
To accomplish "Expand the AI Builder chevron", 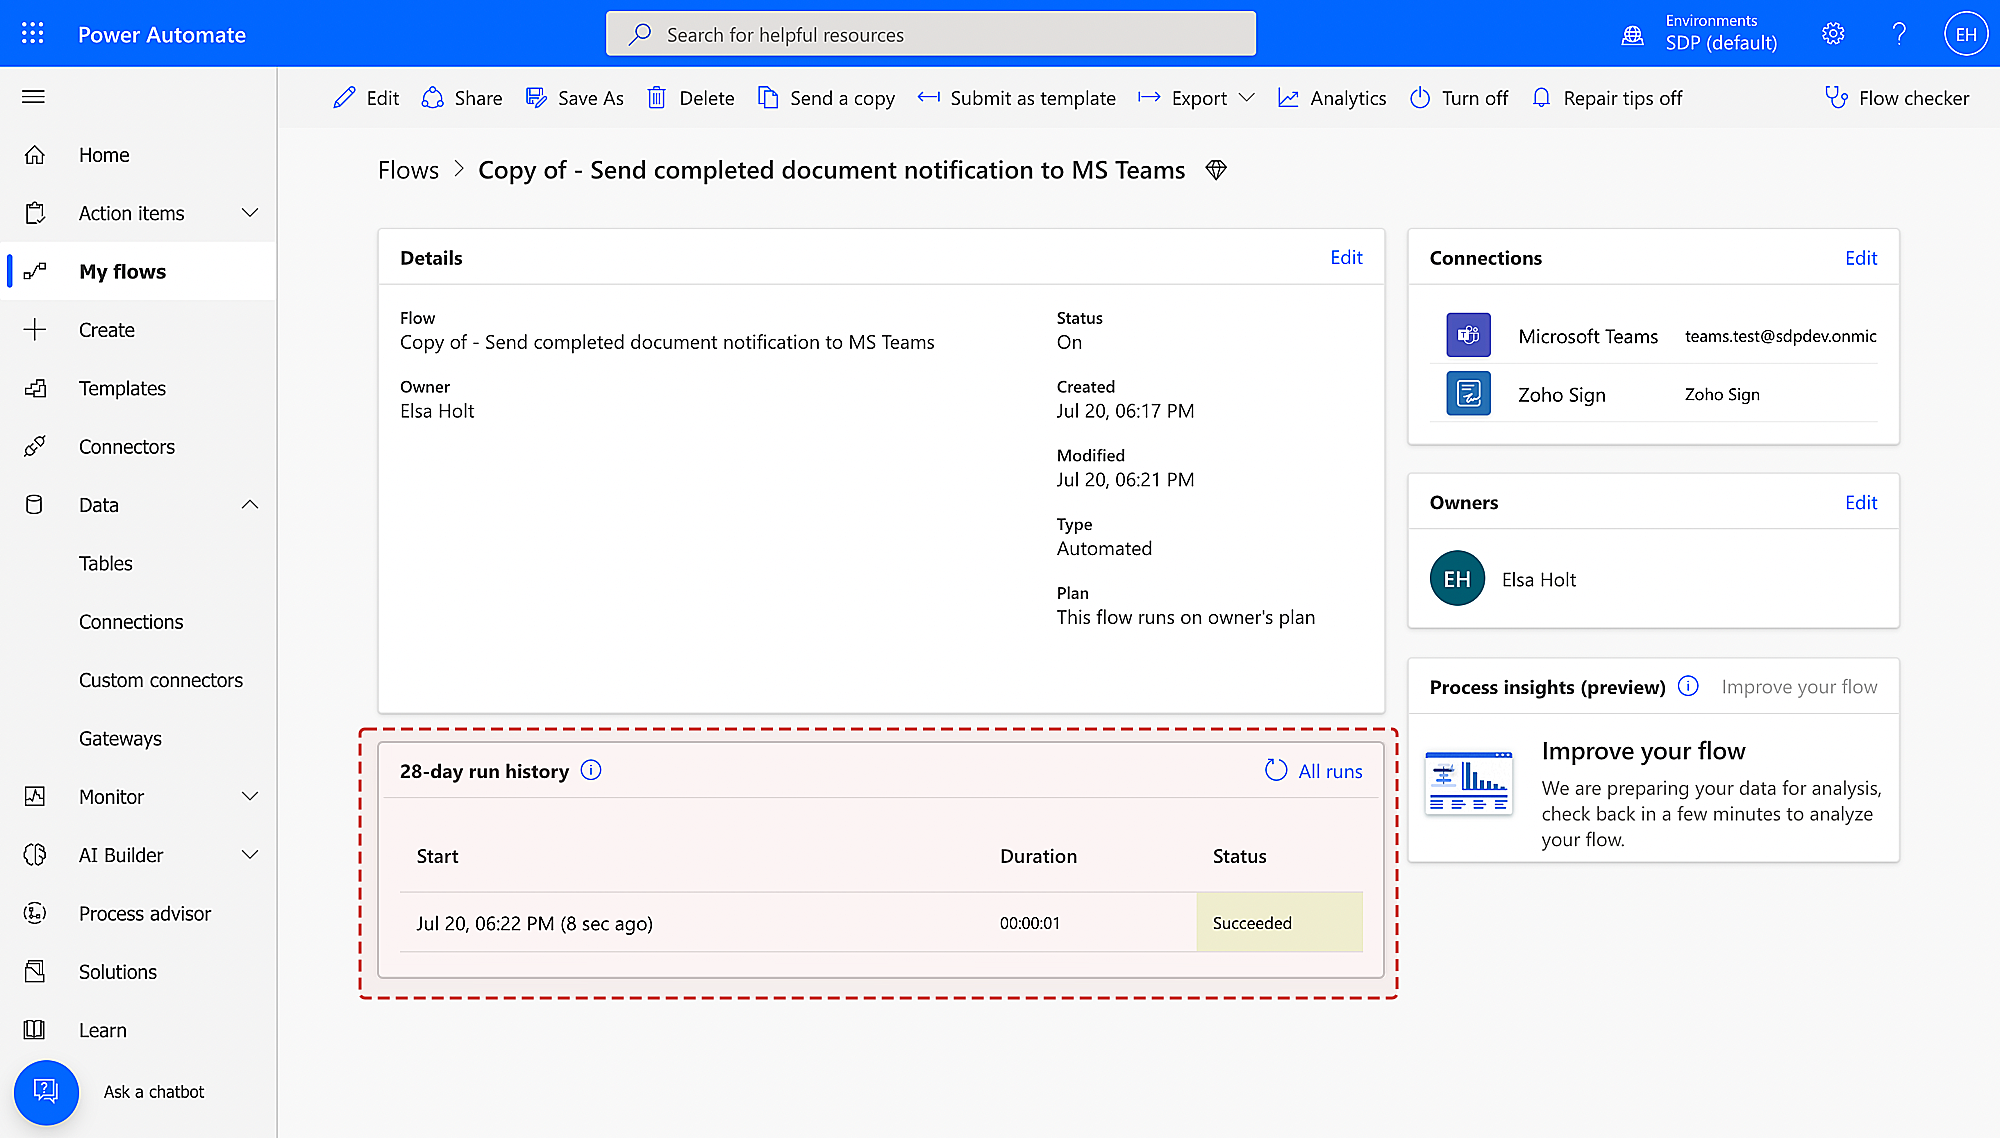I will [250, 855].
